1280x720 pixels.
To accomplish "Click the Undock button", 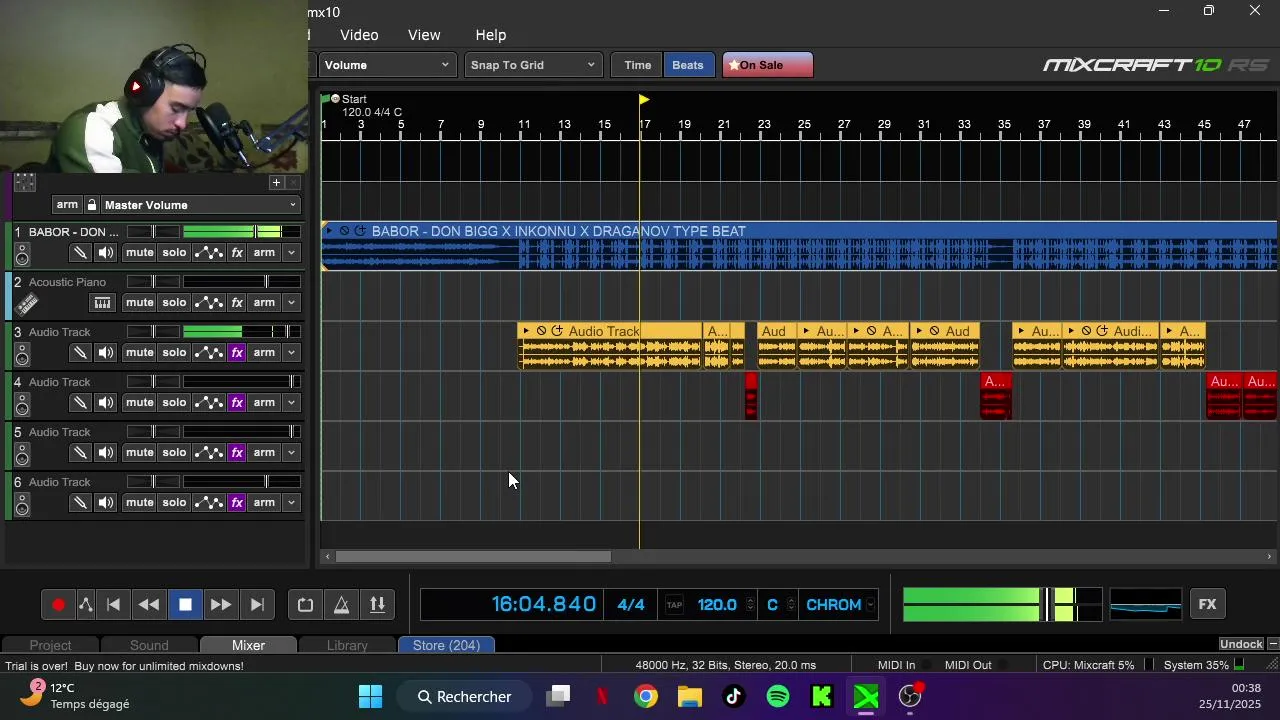I will [x=1241, y=644].
